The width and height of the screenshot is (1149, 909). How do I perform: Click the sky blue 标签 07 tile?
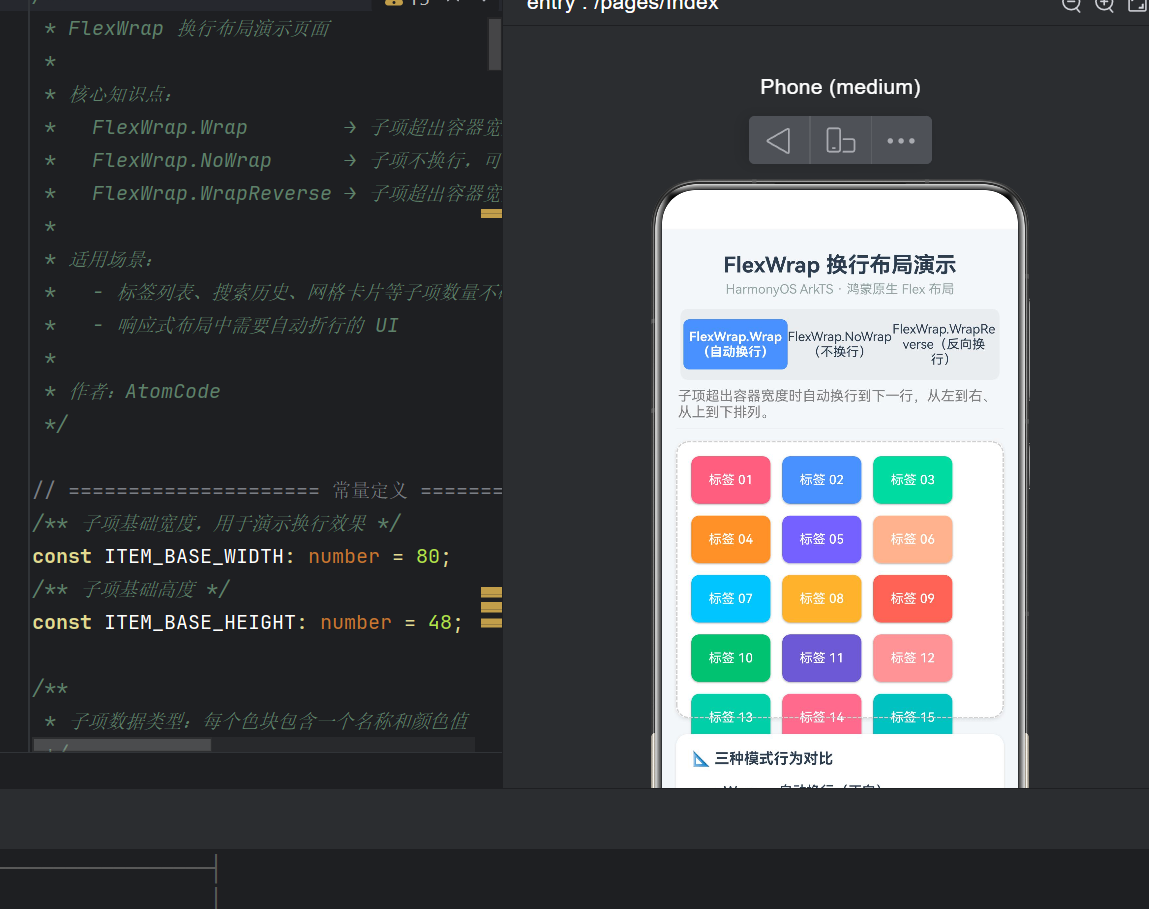tap(731, 598)
